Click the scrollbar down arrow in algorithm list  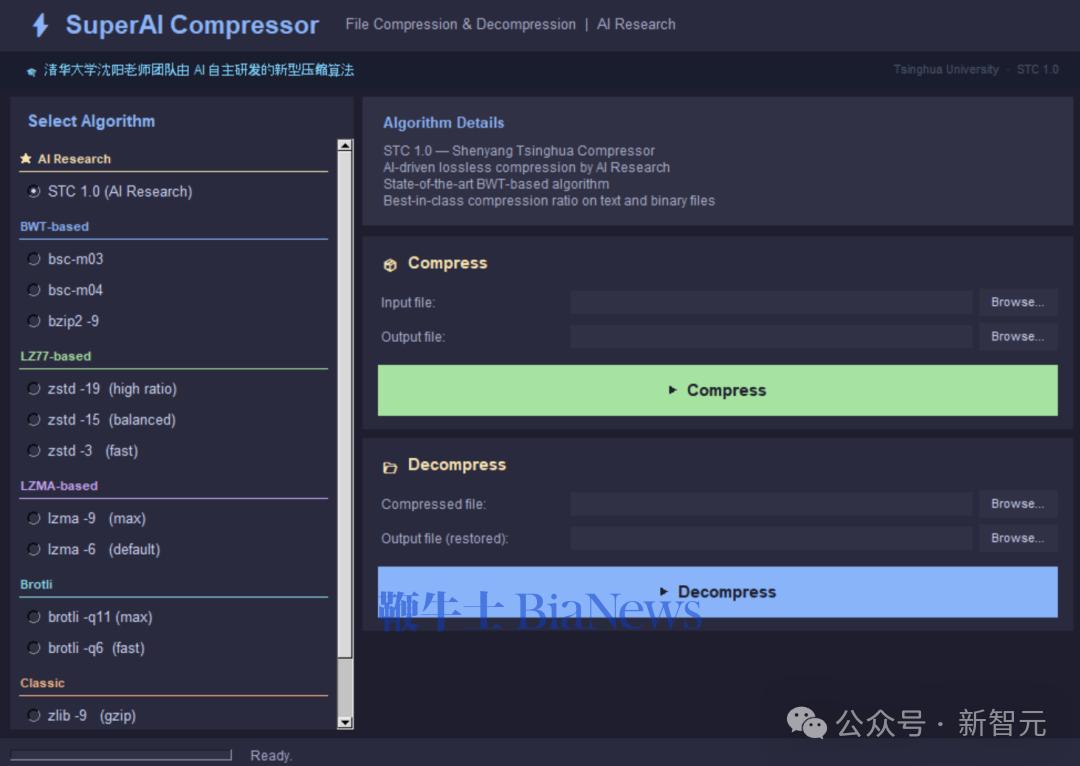click(x=345, y=723)
